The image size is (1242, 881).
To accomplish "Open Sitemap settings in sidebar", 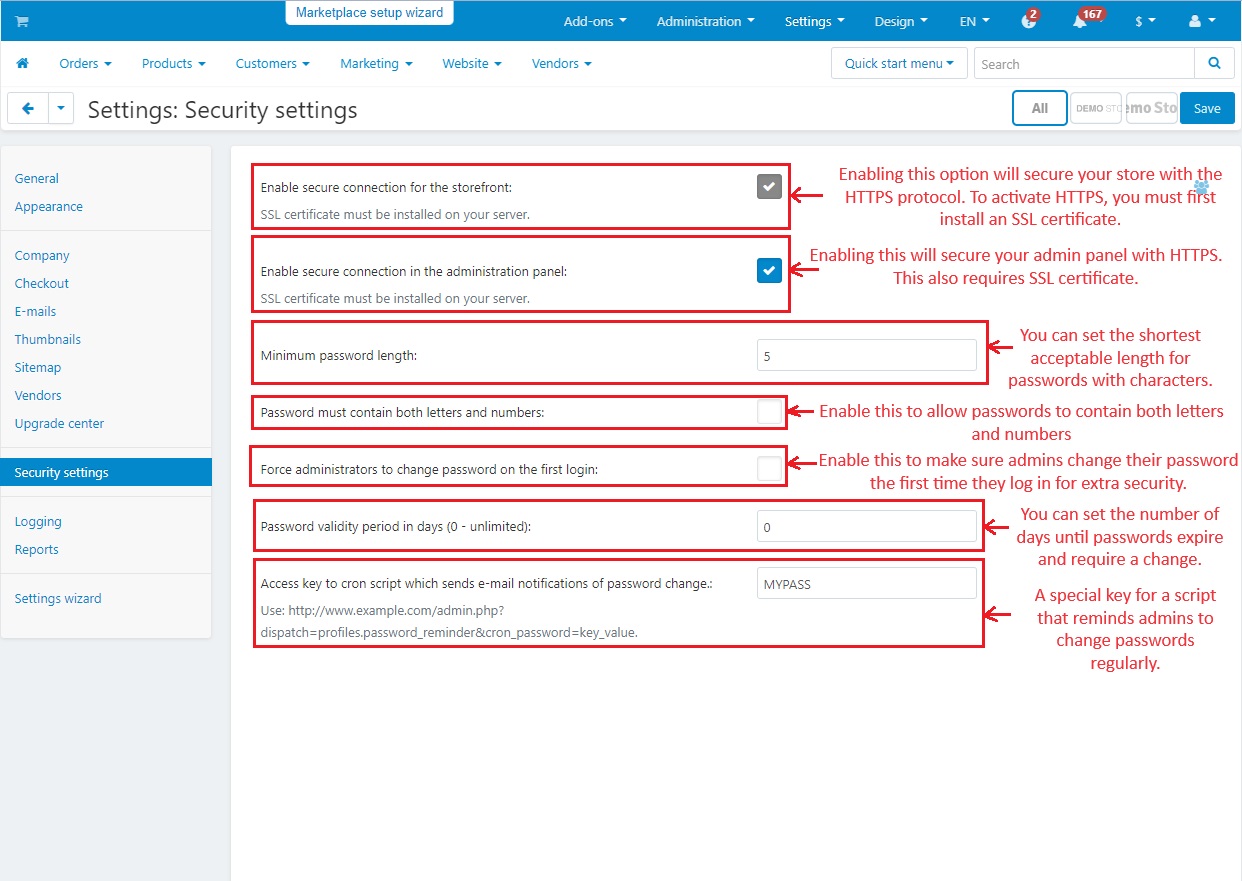I will (38, 367).
